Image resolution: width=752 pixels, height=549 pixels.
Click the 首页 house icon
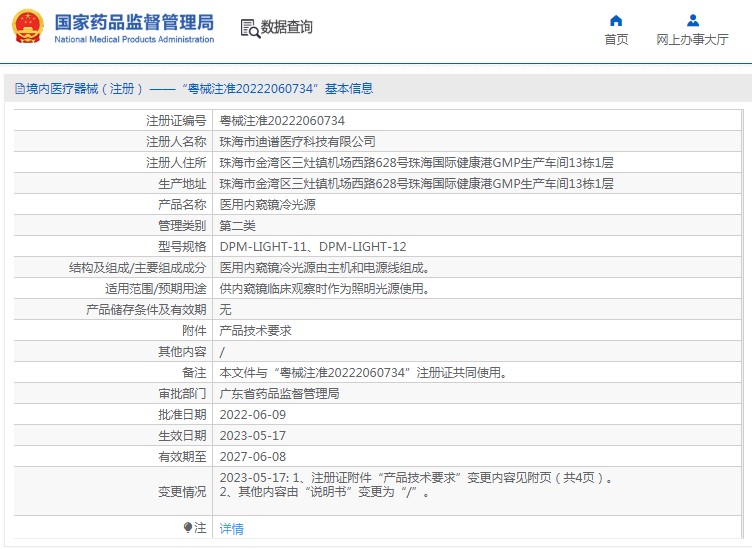[x=616, y=20]
